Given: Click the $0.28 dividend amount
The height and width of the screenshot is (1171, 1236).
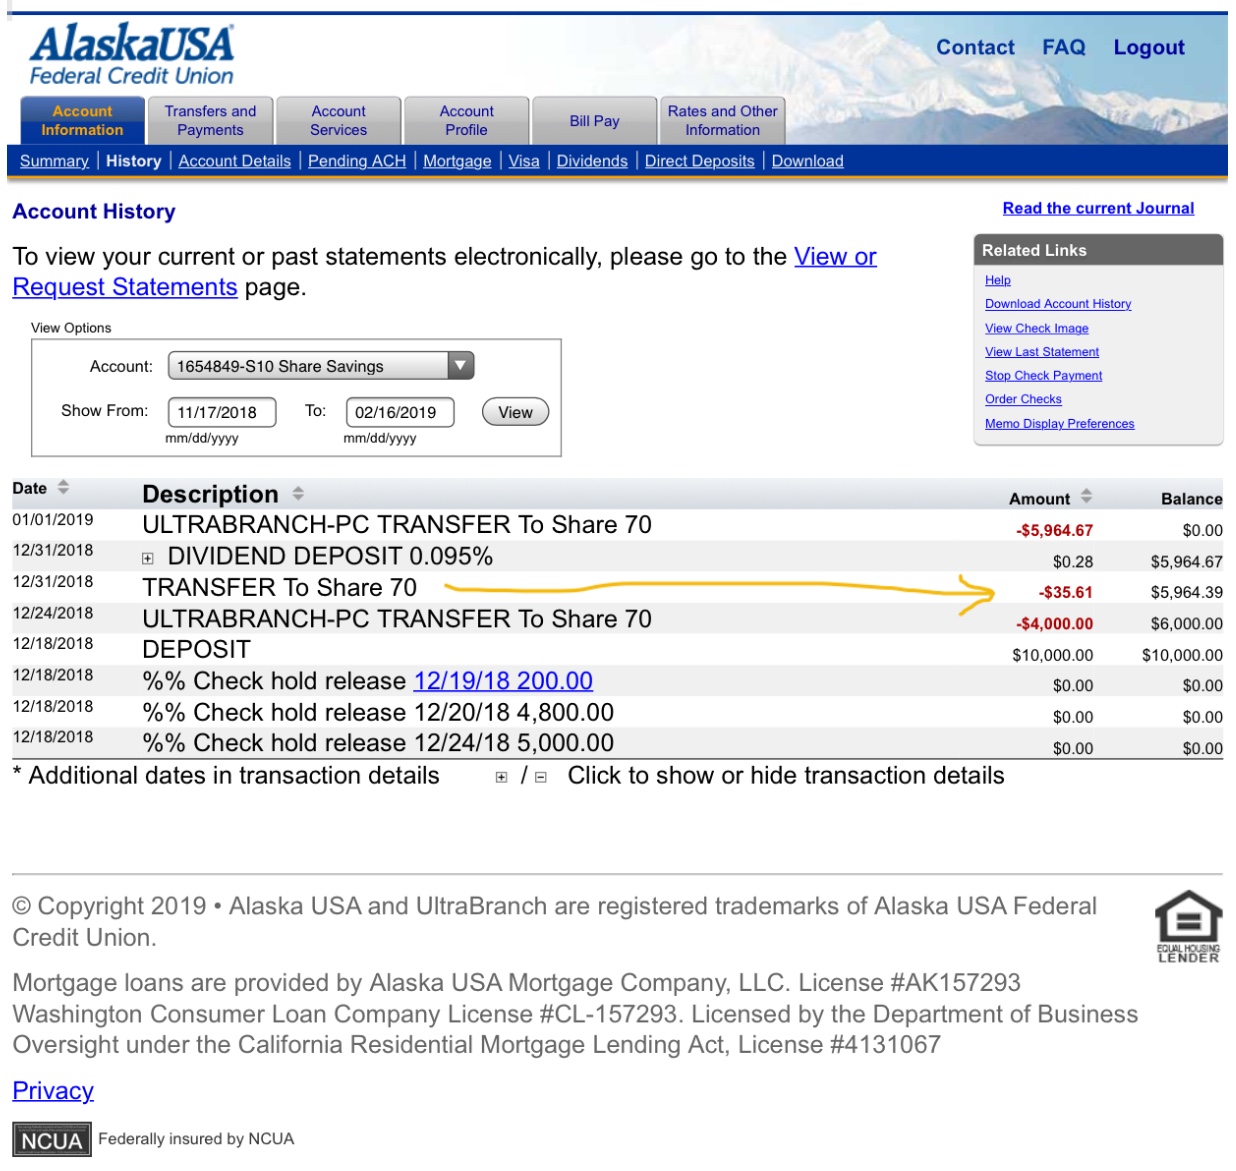Looking at the screenshot, I should click(1073, 562).
